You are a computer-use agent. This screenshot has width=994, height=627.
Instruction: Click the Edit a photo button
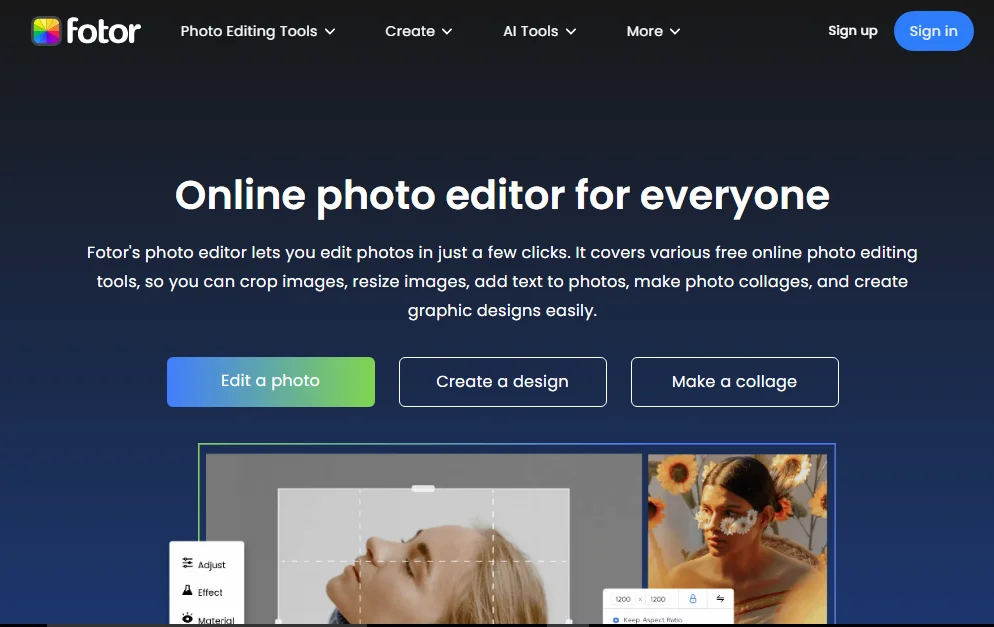coord(271,382)
